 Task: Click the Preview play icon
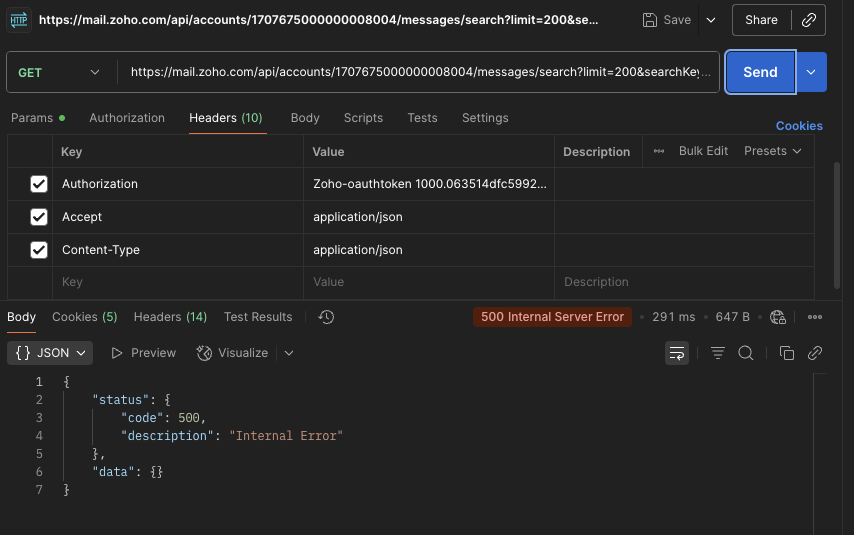pyautogui.click(x=117, y=353)
